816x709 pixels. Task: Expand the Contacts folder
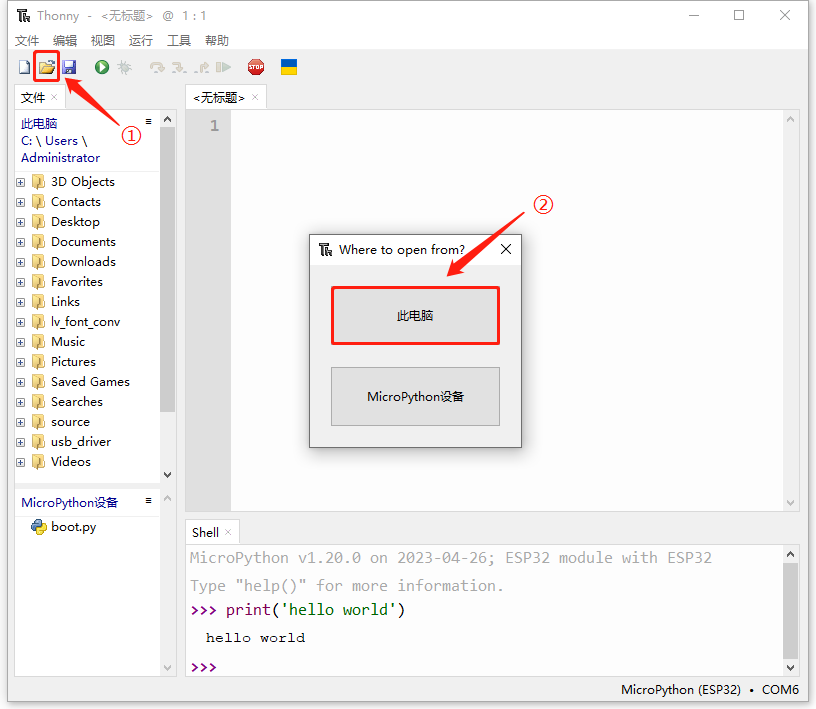pyautogui.click(x=20, y=202)
